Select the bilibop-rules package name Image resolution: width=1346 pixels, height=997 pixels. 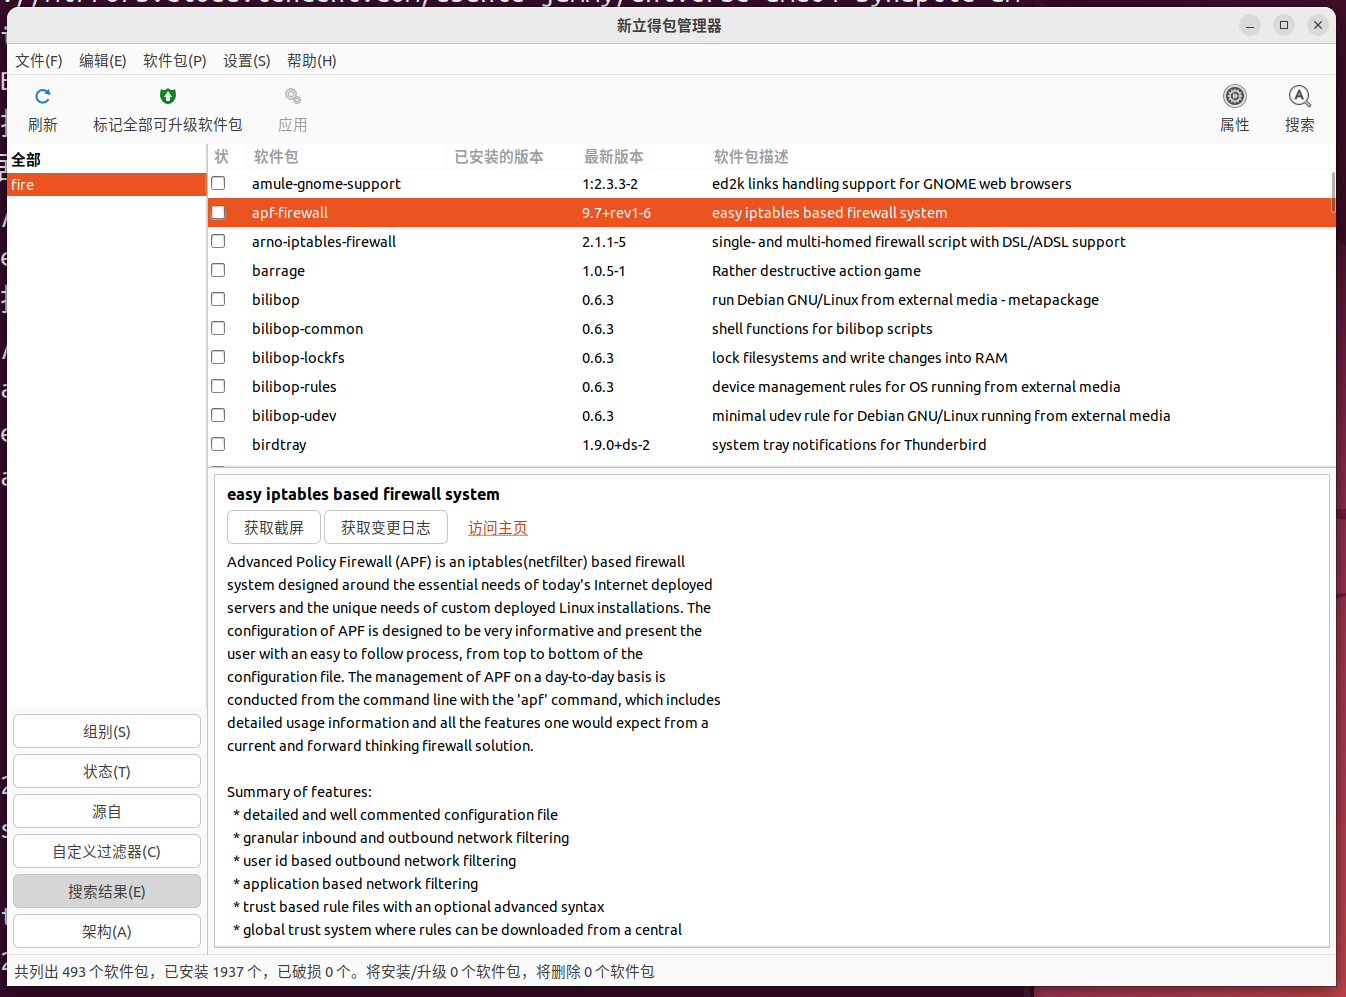294,387
